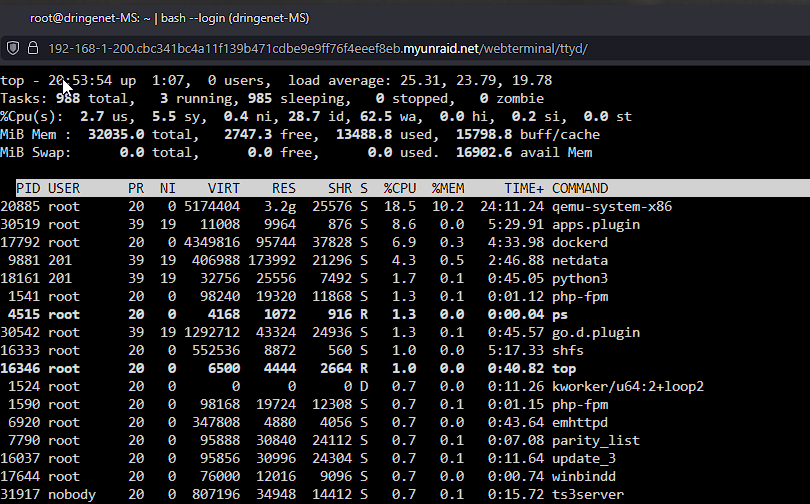Click the RES column header
This screenshot has width=810, height=504.
coord(284,188)
